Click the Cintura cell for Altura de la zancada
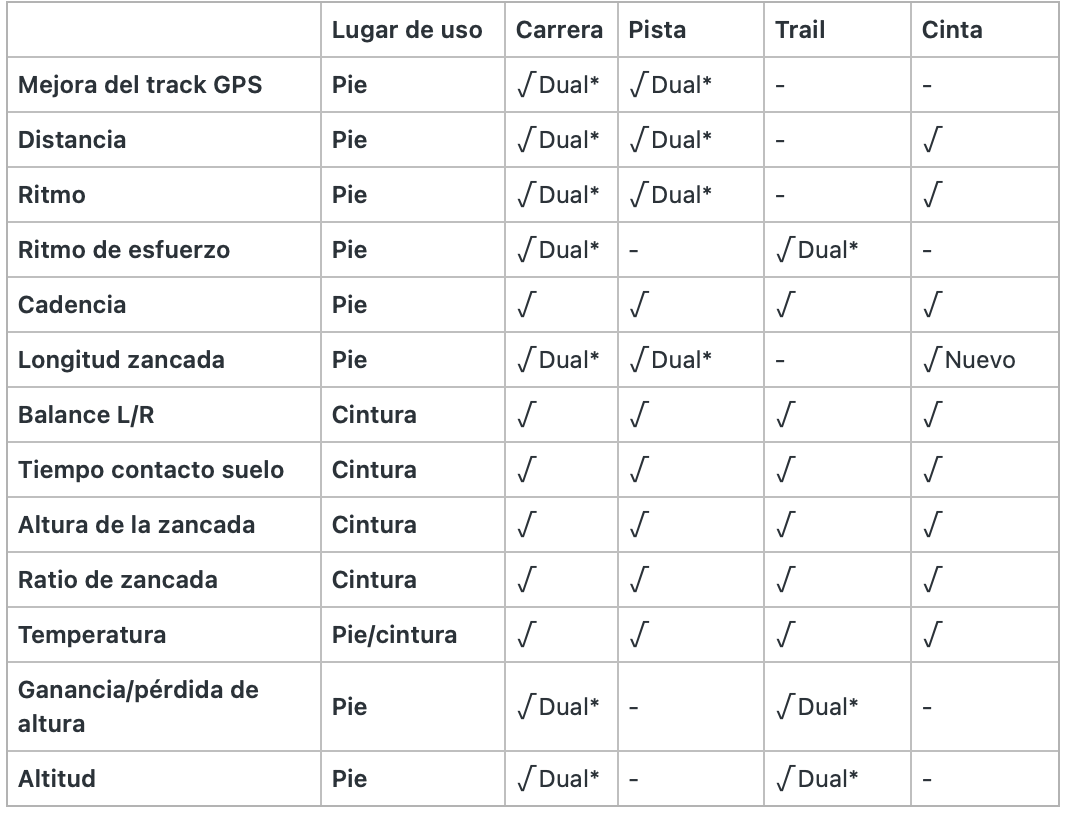Viewport: 1072px width, 816px height. (374, 525)
